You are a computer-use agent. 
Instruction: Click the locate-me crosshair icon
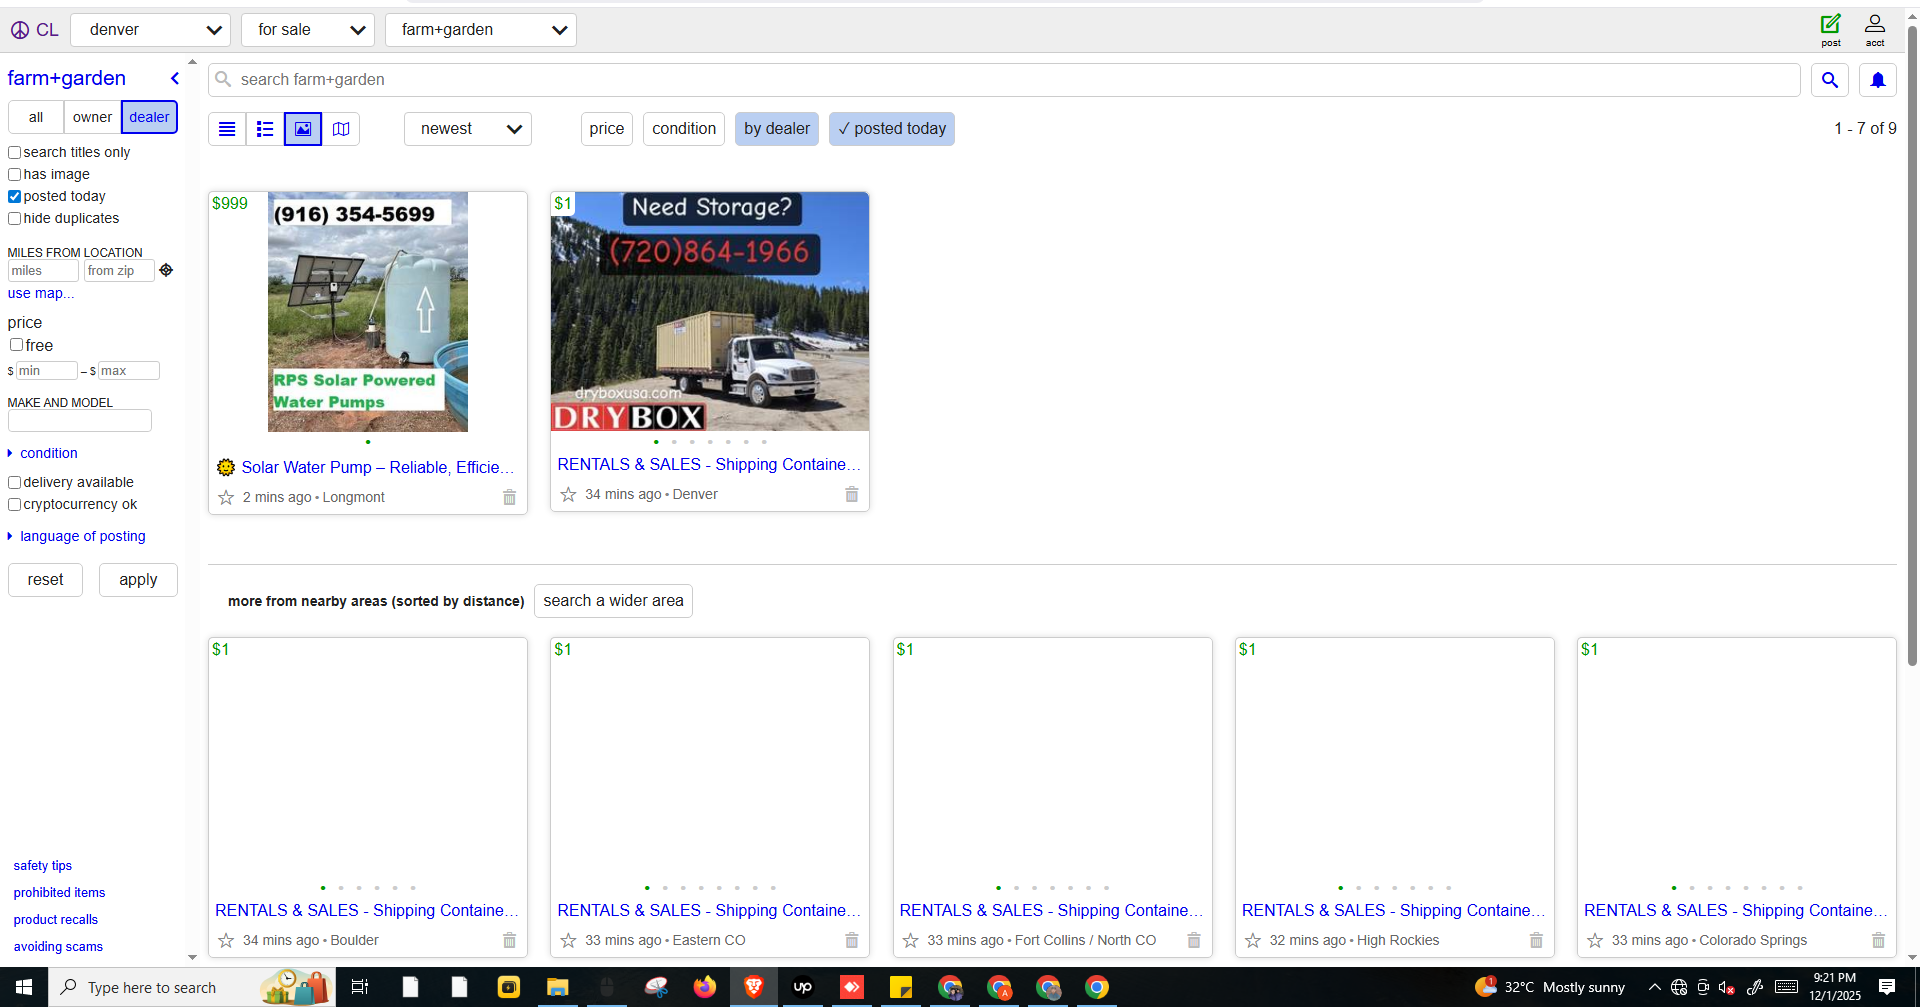pos(166,270)
